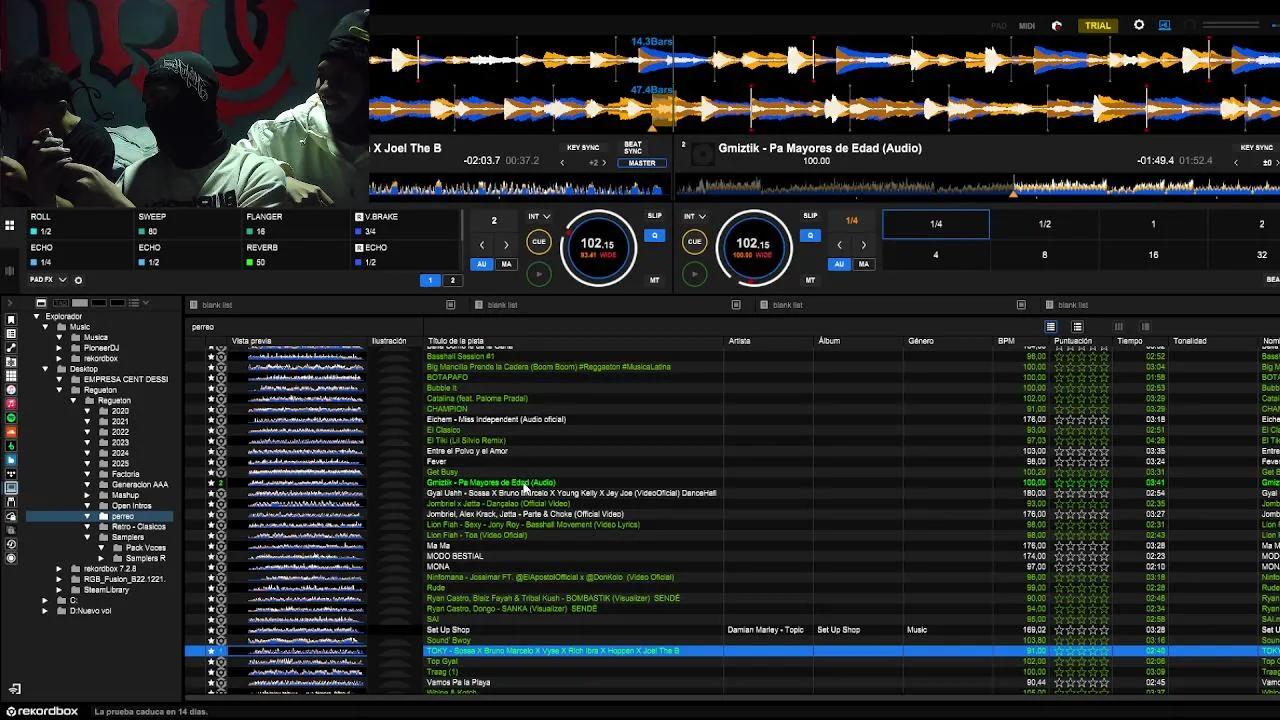Hit the deck 2 CUE button
This screenshot has height=720, width=1280.
point(694,242)
